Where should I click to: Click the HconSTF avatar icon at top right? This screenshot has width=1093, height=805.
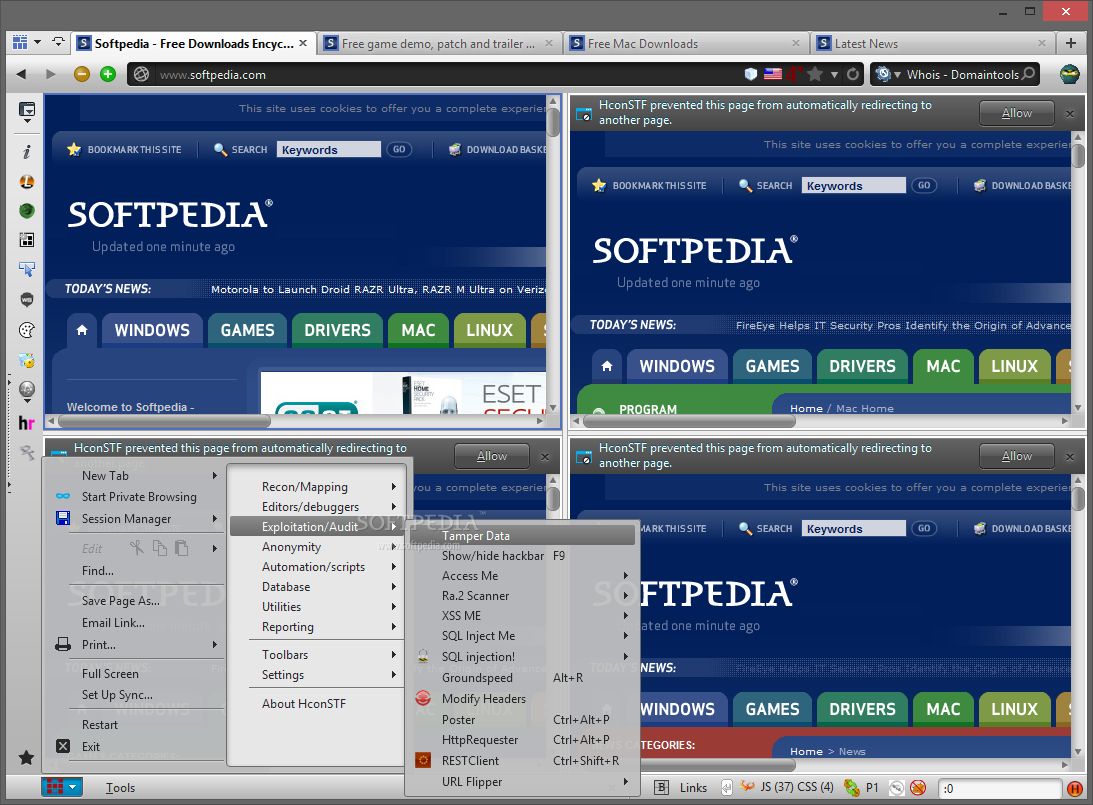1069,74
